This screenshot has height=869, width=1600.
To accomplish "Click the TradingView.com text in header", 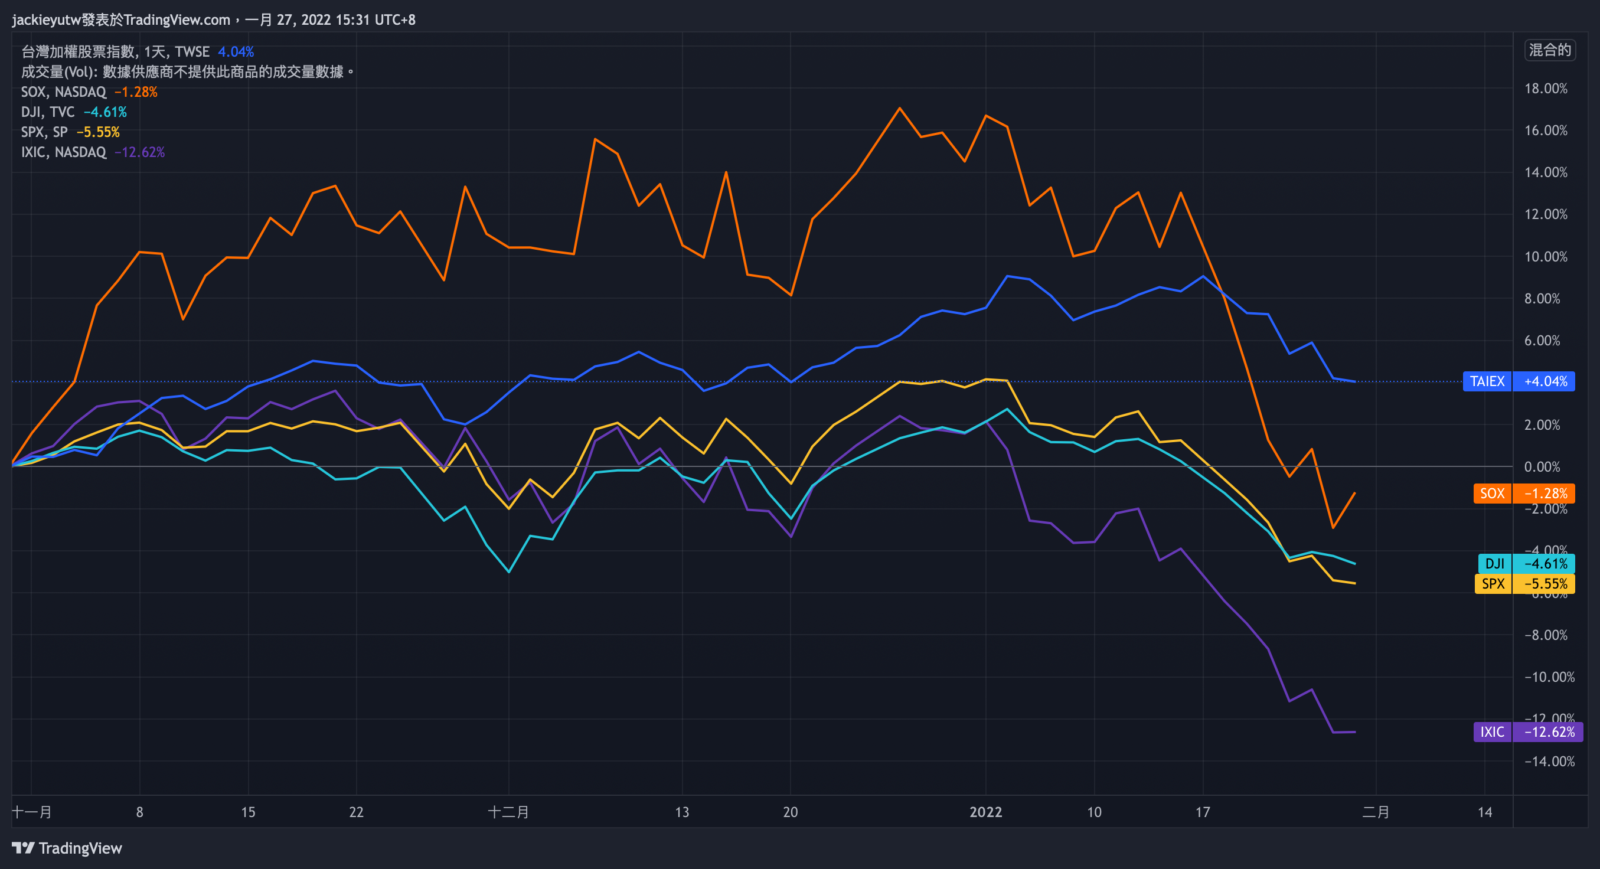I will point(177,20).
